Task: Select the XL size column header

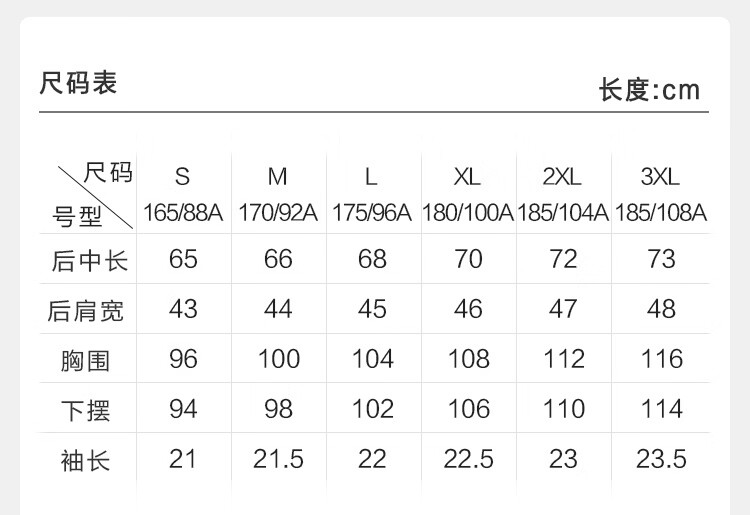Action: [x=467, y=176]
